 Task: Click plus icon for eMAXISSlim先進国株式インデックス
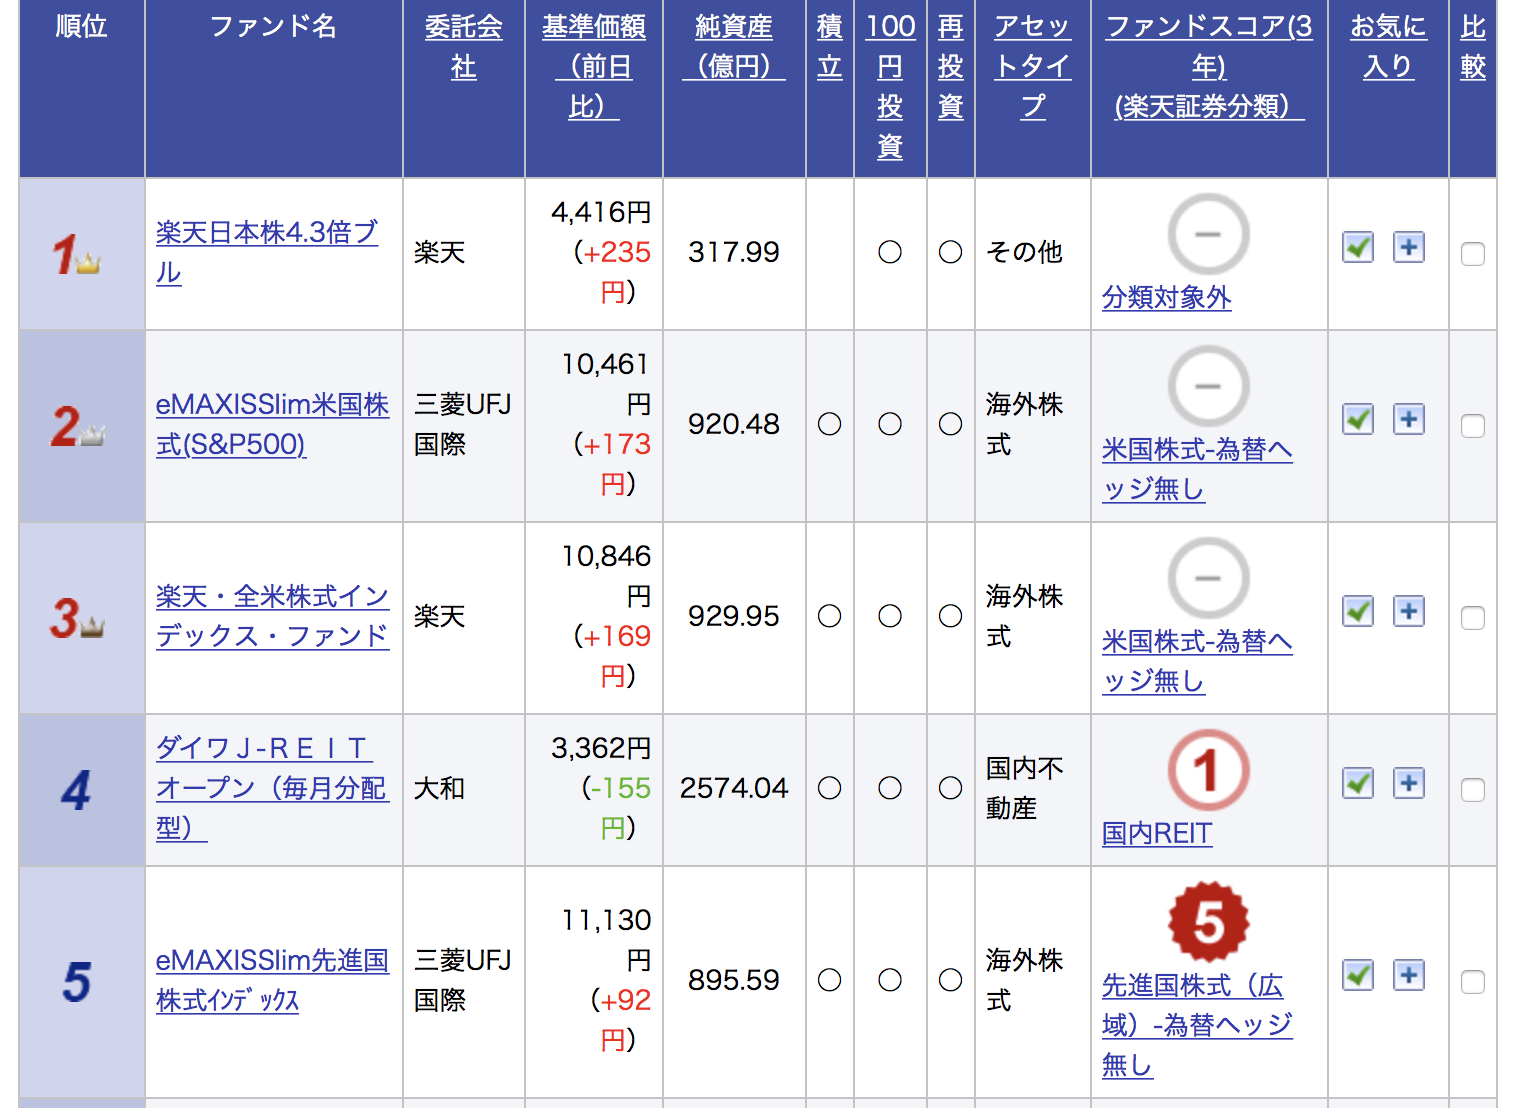click(x=1409, y=975)
